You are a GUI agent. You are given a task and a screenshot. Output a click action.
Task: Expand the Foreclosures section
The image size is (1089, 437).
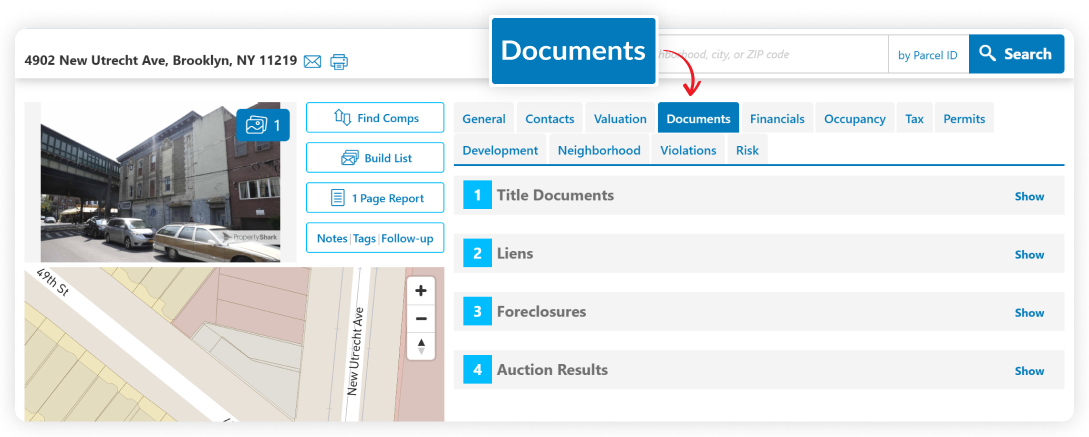click(1029, 313)
